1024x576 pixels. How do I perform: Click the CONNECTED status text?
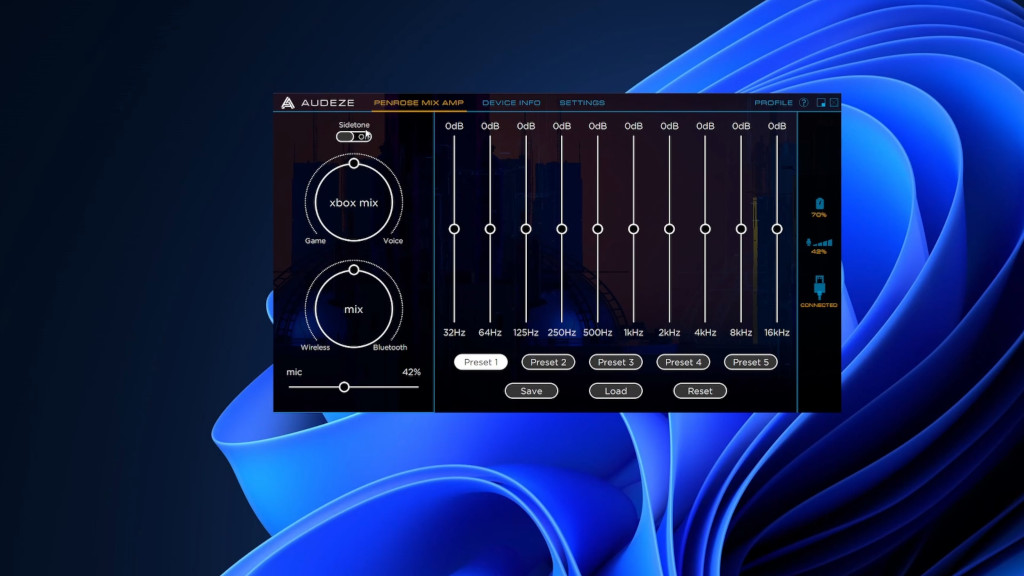(819, 305)
